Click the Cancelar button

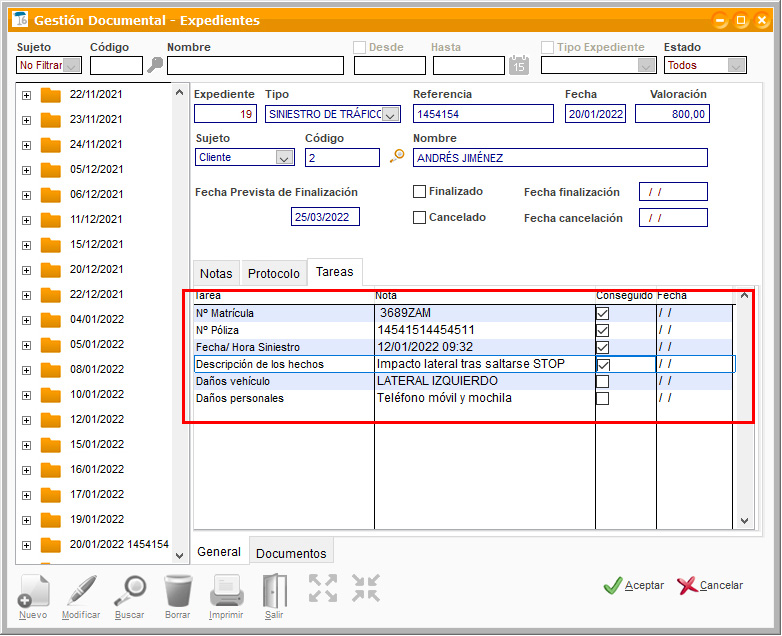coord(710,586)
